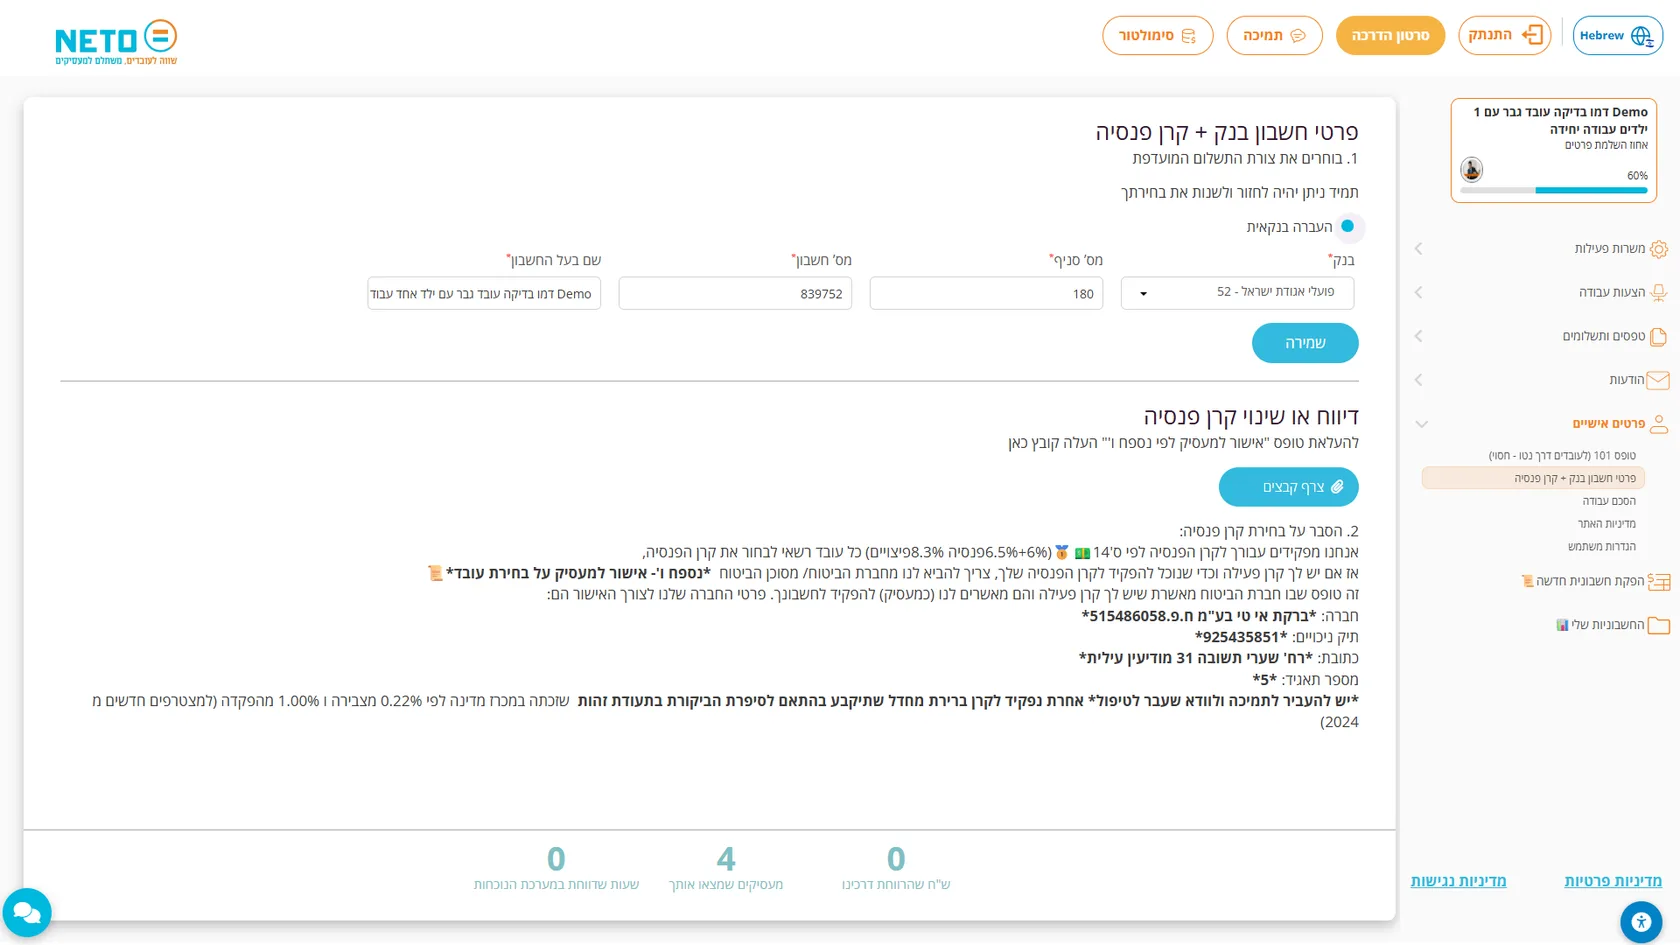Screen dimensions: 1680x945
Task: Open the סימולטור simulator button
Action: [x=1158, y=35]
